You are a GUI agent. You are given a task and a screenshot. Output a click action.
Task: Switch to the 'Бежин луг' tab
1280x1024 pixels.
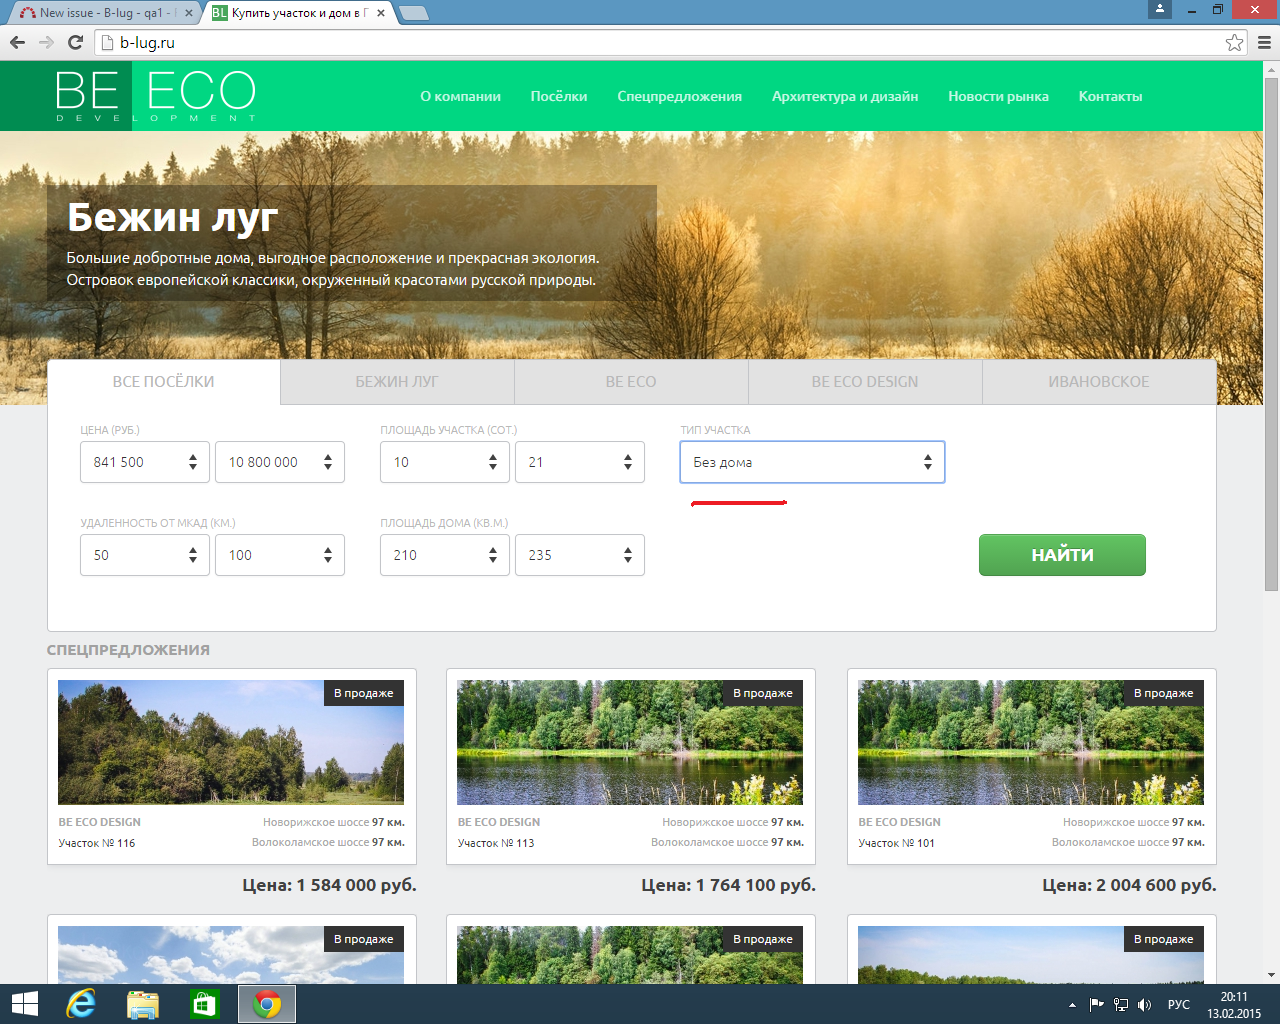point(397,382)
